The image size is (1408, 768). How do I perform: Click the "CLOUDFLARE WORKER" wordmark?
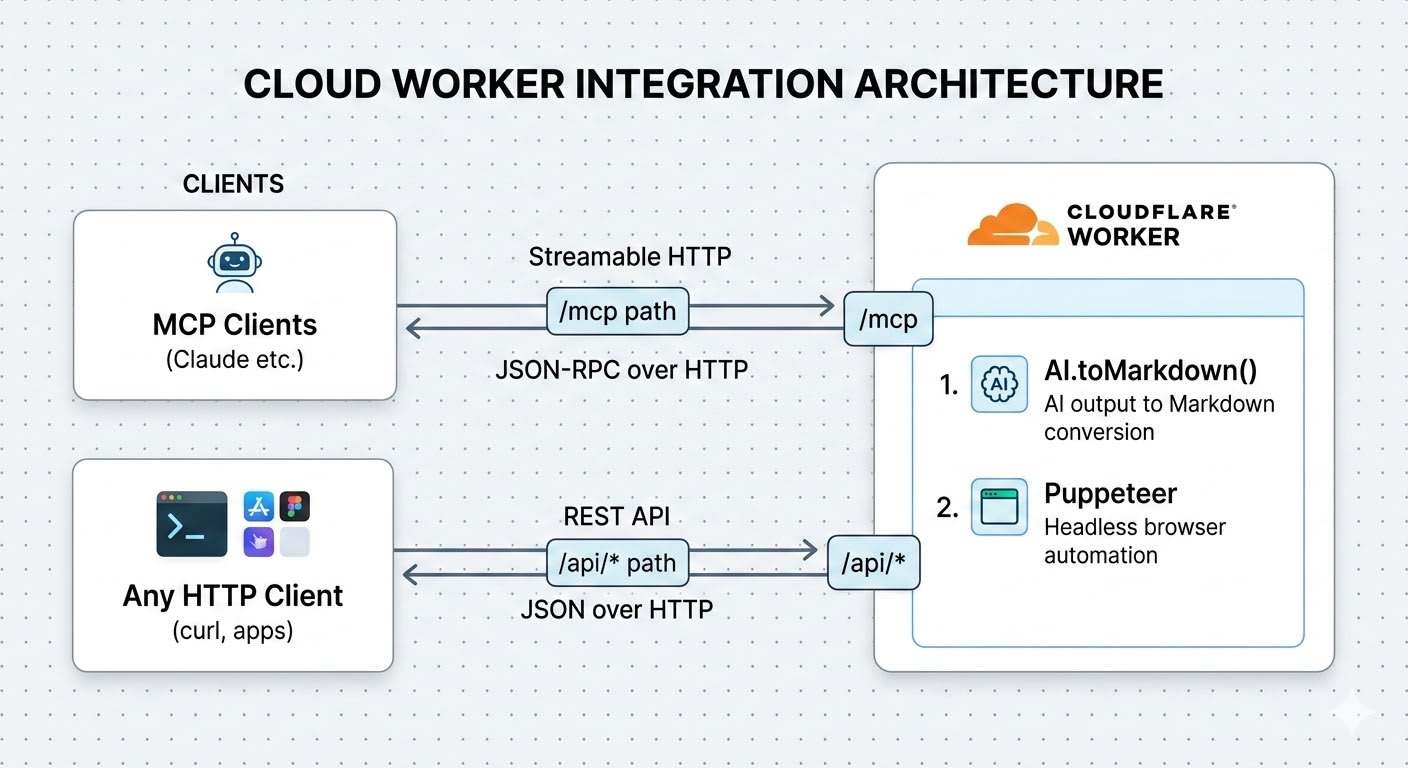point(1152,224)
